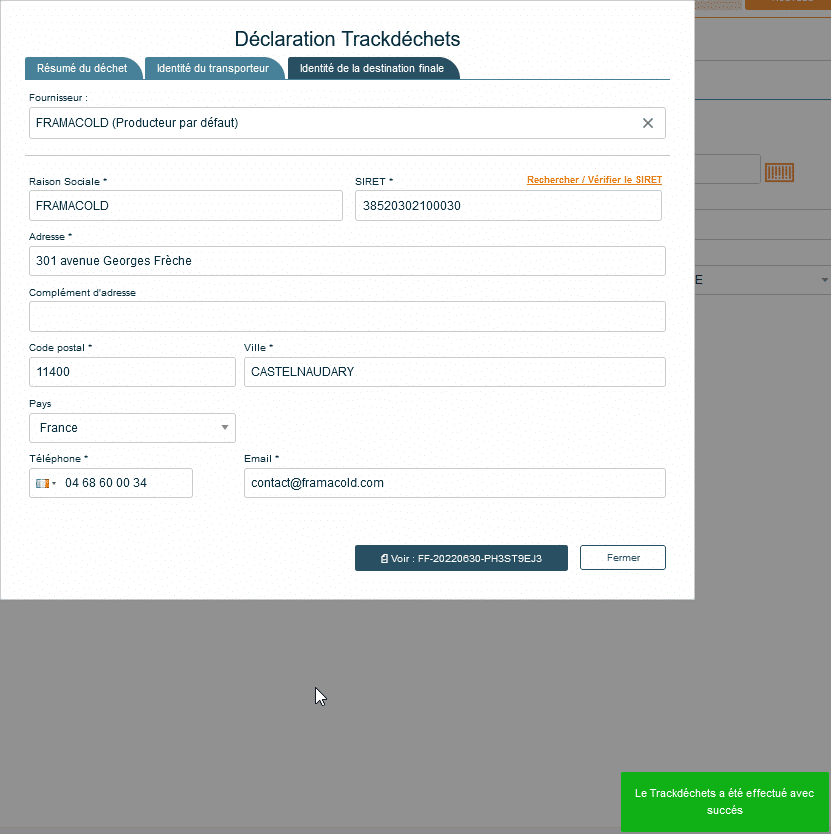The height and width of the screenshot is (834, 831).
Task: Clear the Fournisseur selection with the X
Action: 647,123
